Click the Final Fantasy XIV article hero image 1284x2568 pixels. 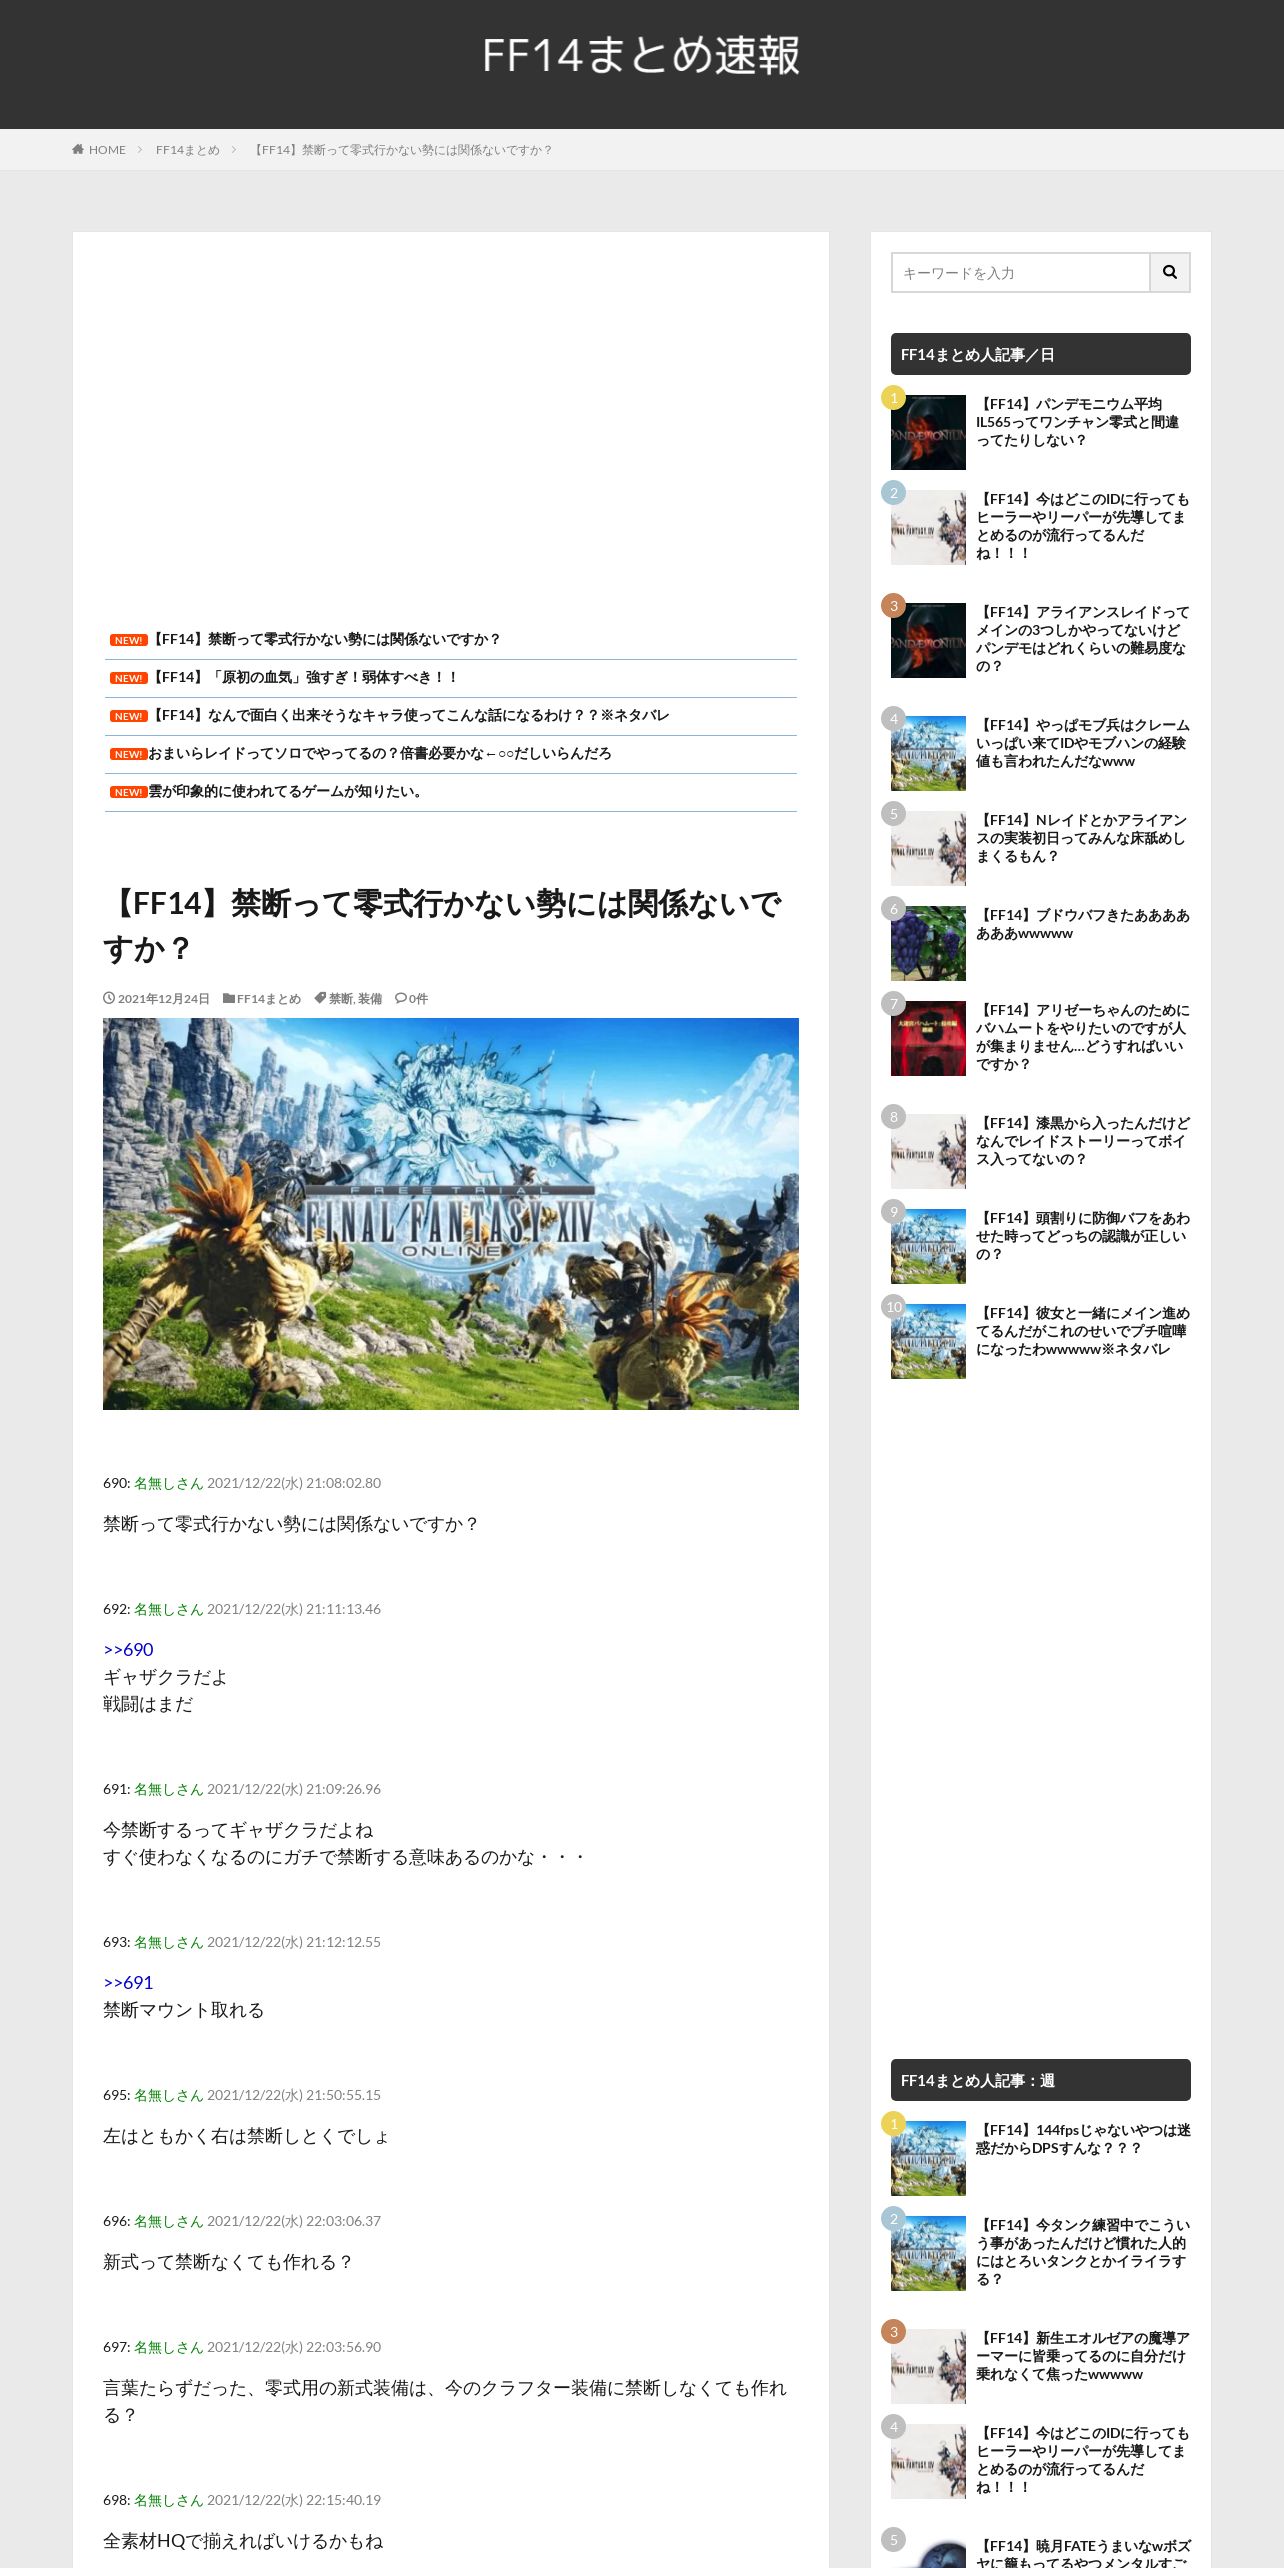451,1214
